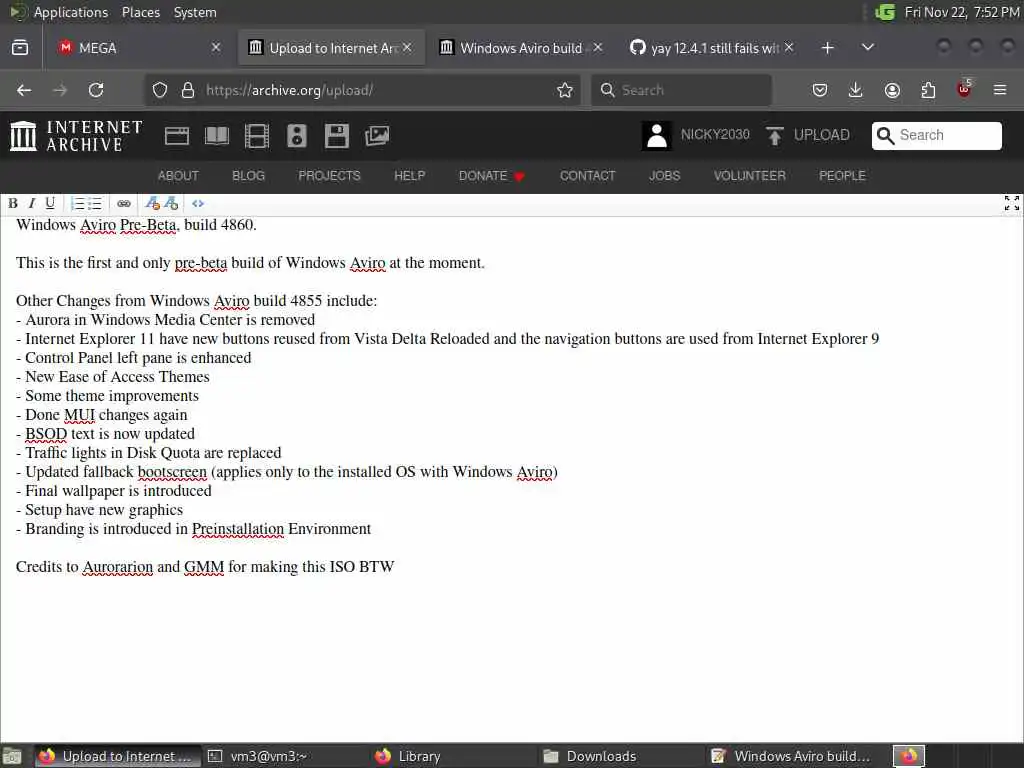Insert numbered list in description editor
Image resolution: width=1024 pixels, height=768 pixels.
[78, 204]
